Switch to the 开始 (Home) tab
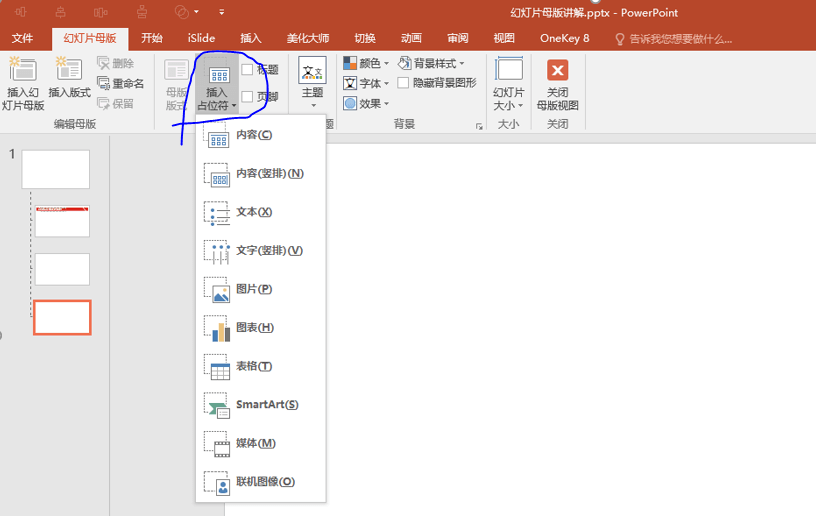Image resolution: width=816 pixels, height=516 pixels. 152,38
